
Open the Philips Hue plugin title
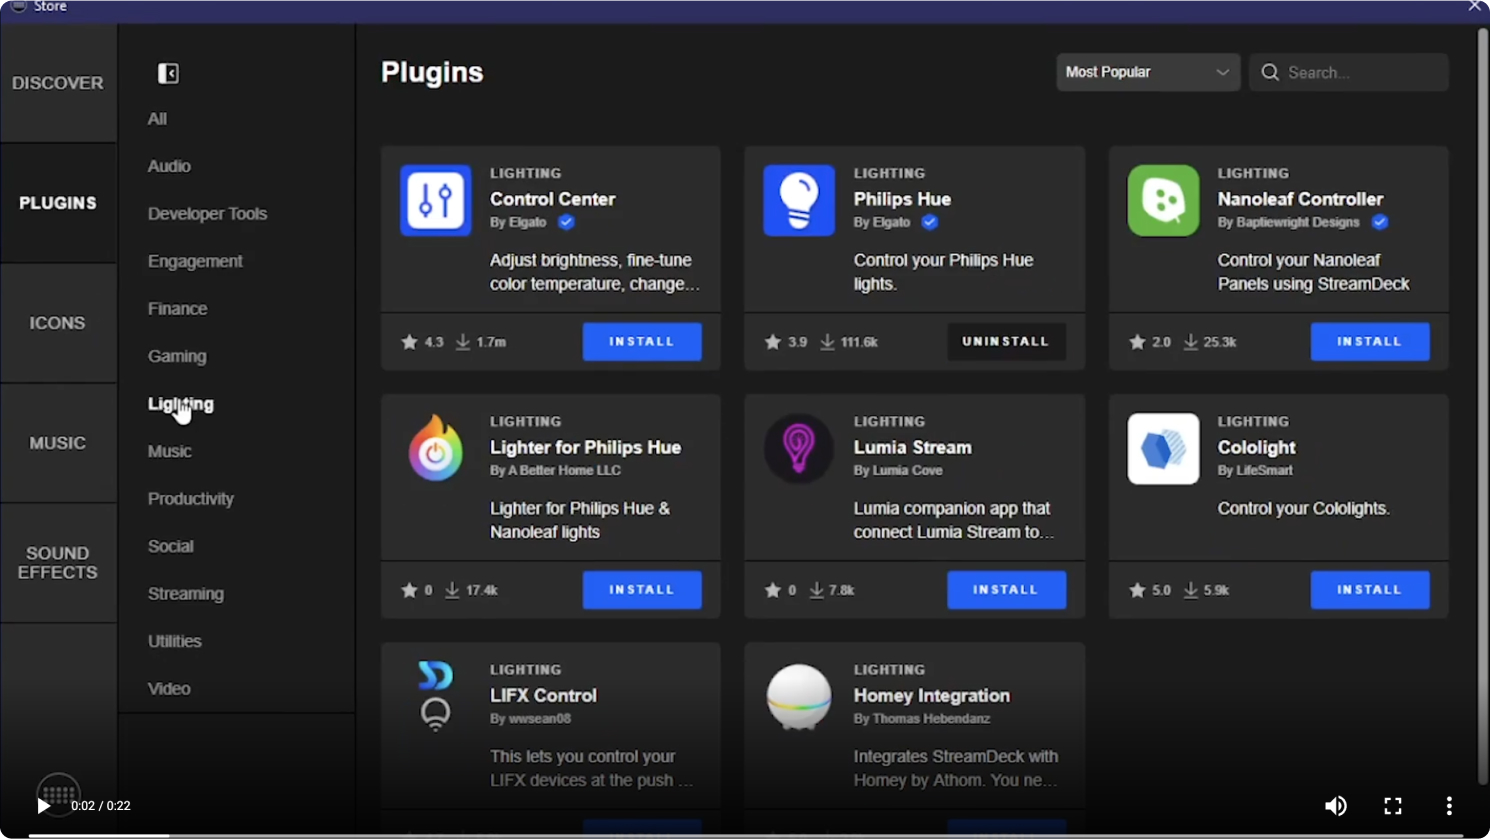click(902, 199)
